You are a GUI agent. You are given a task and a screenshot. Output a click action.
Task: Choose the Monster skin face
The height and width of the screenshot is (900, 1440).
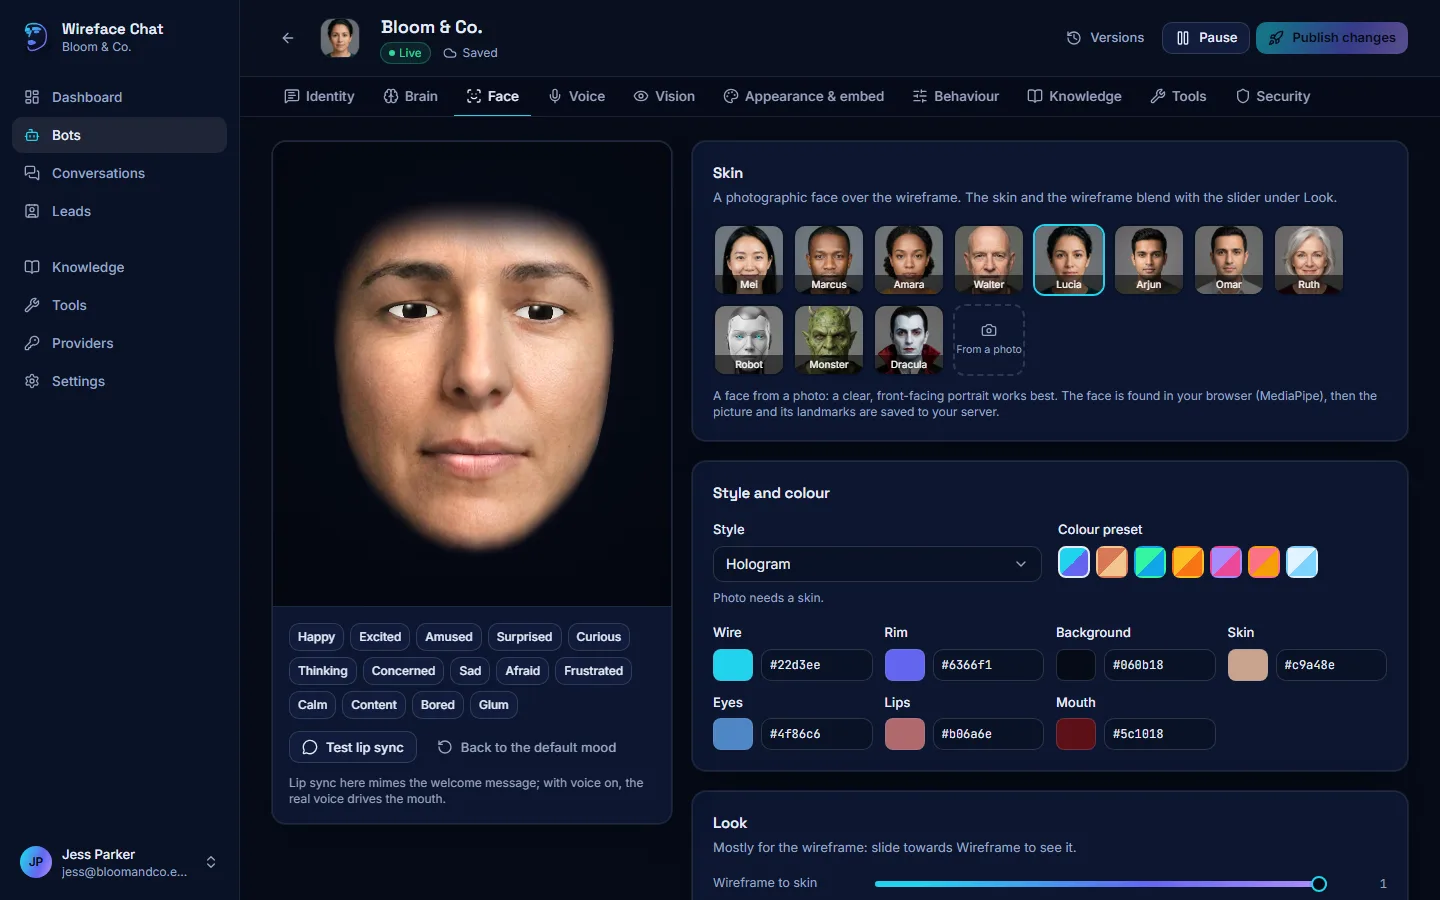pos(829,340)
